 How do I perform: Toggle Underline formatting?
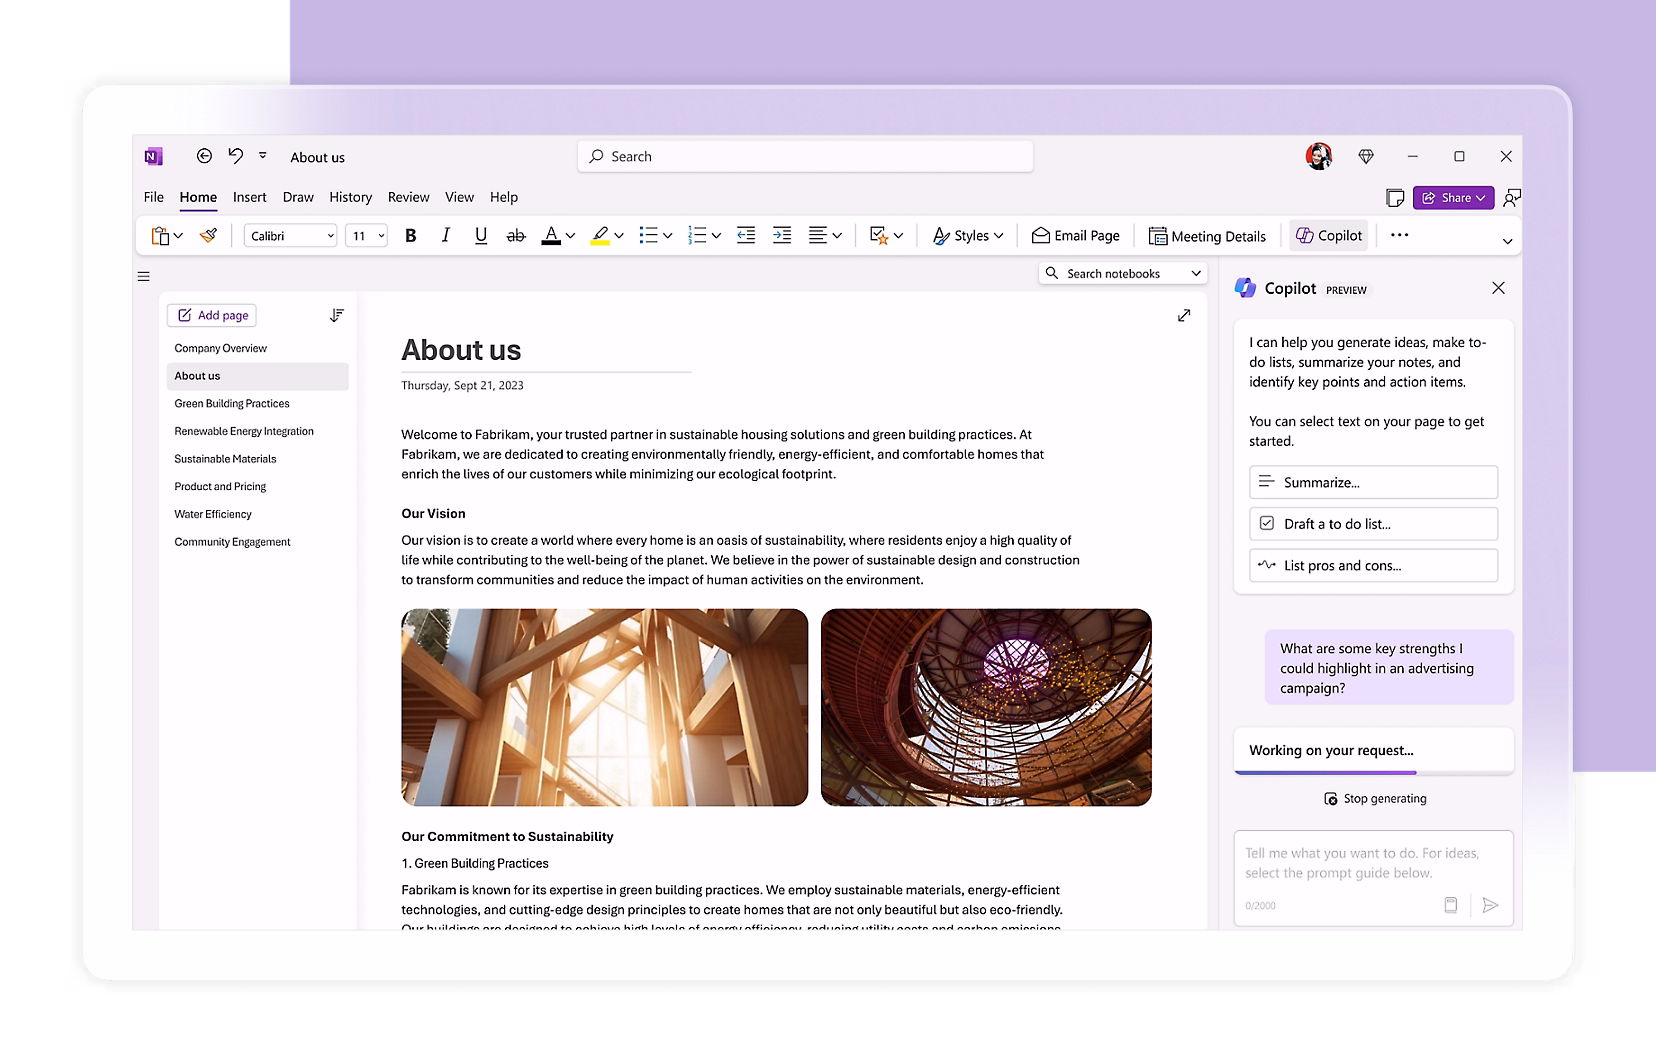point(481,236)
